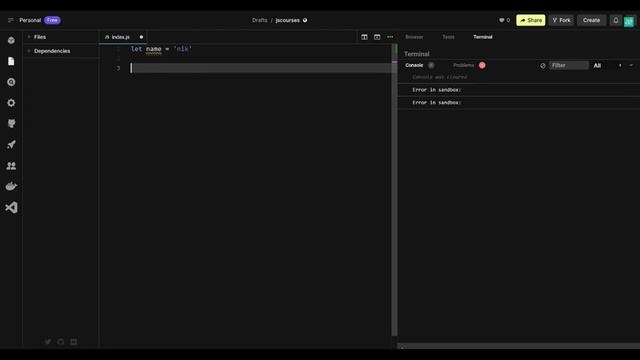Click the Free plan badge
Viewport: 640px width, 360px height.
[x=52, y=20]
